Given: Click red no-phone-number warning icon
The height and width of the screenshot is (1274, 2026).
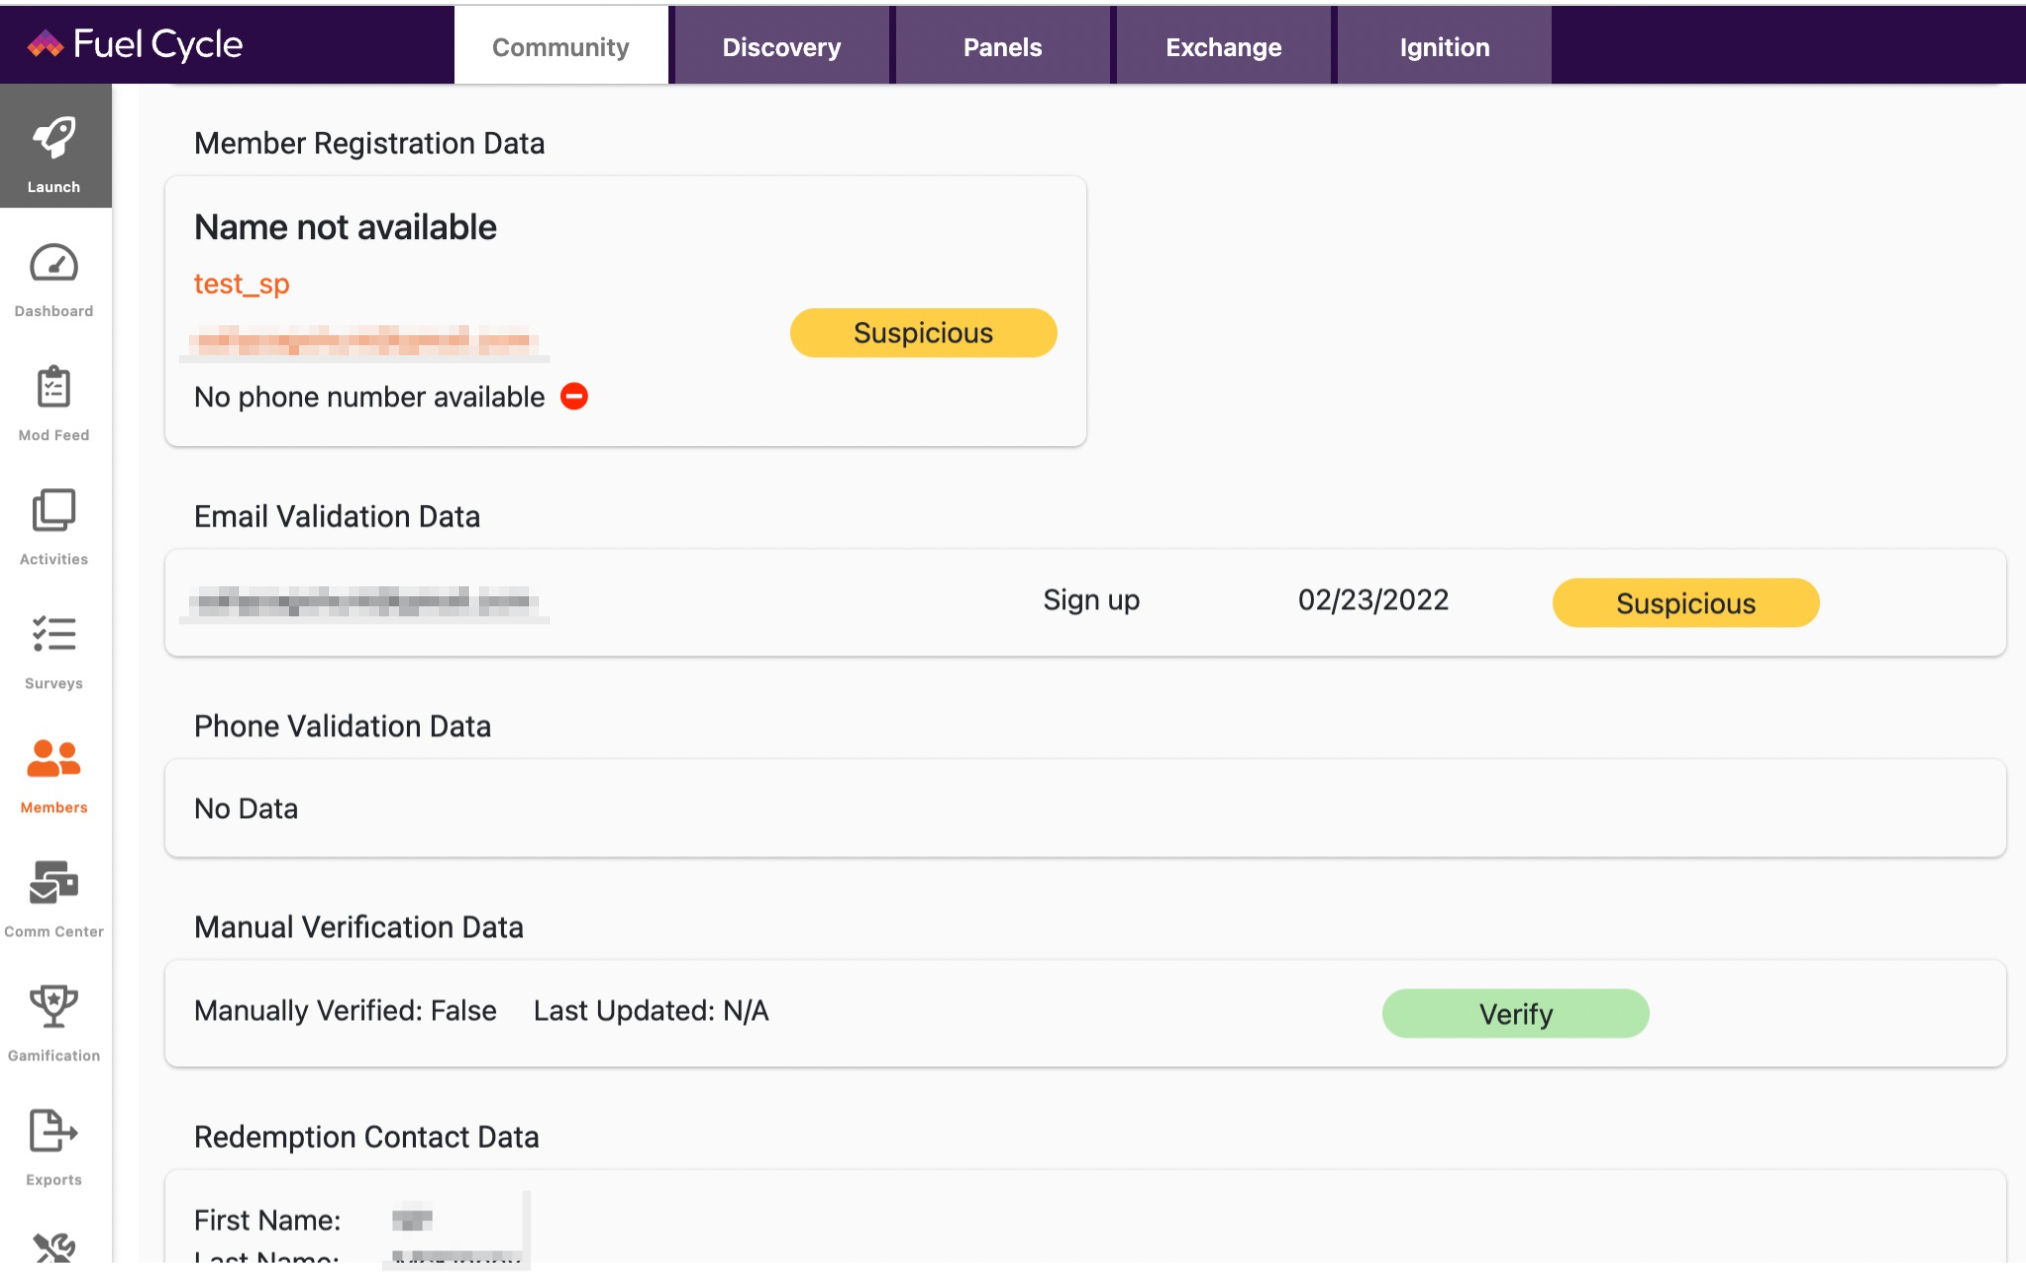Looking at the screenshot, I should [x=574, y=397].
